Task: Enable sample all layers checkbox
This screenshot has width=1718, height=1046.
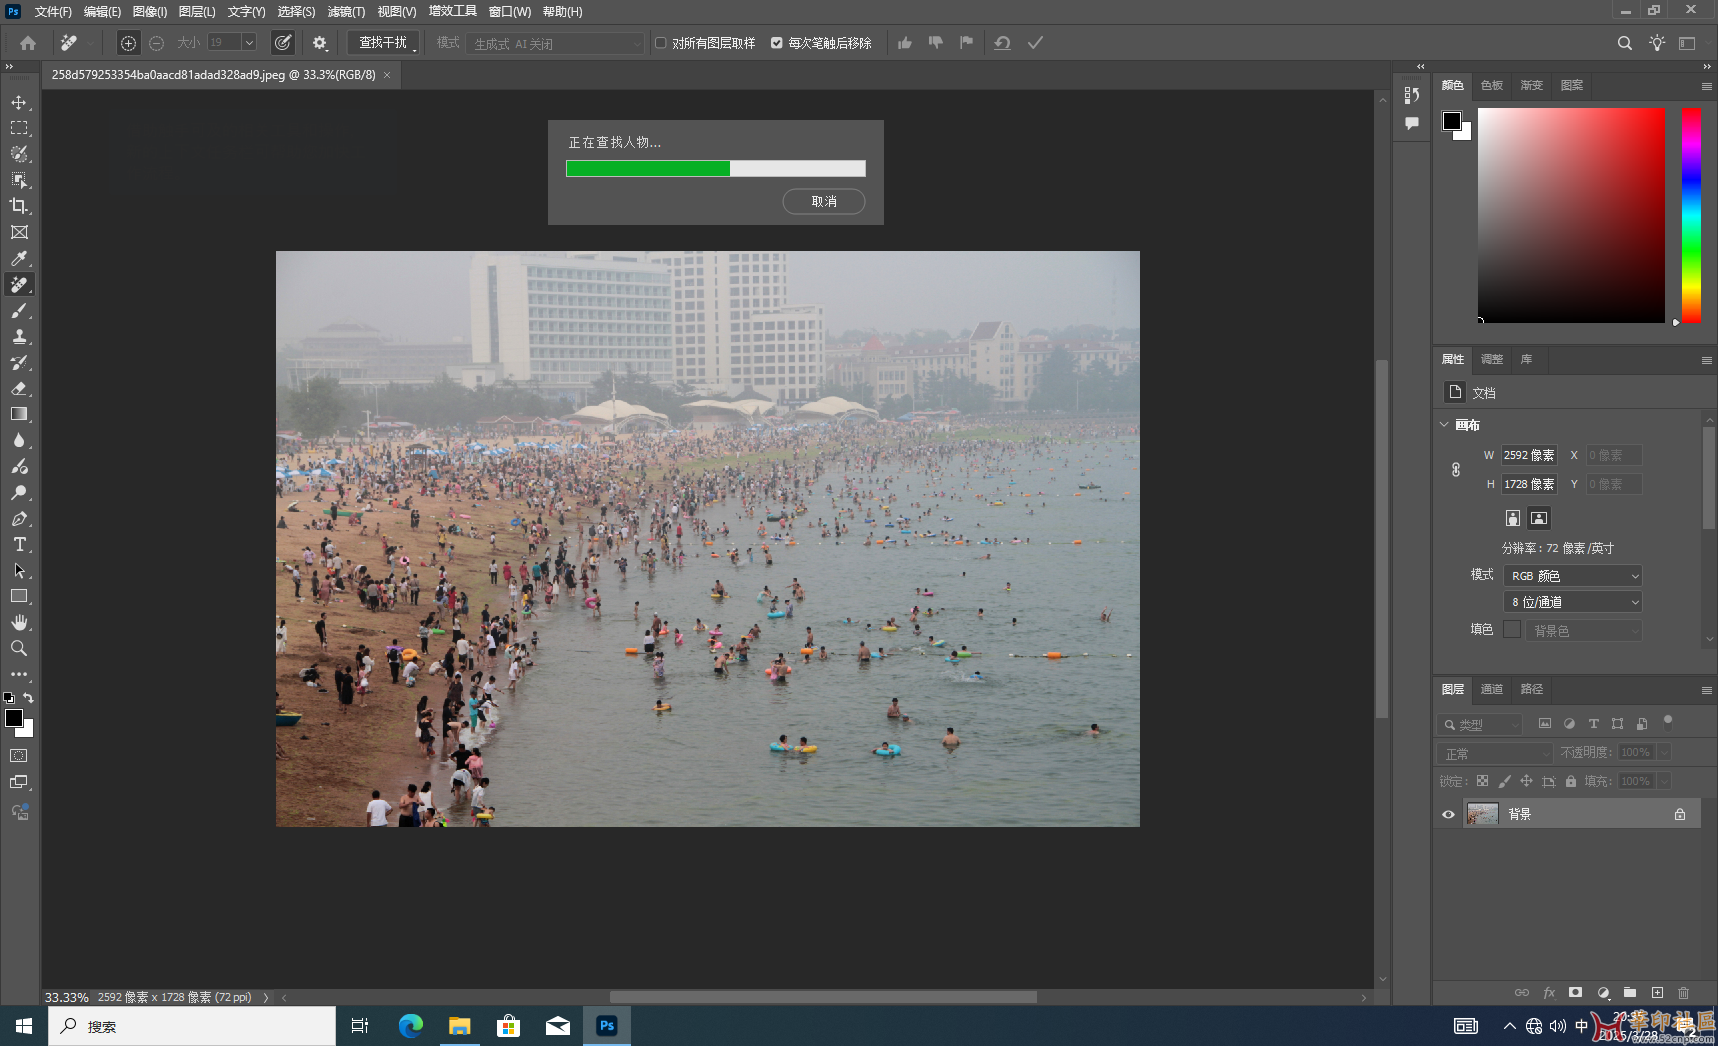Action: point(661,43)
